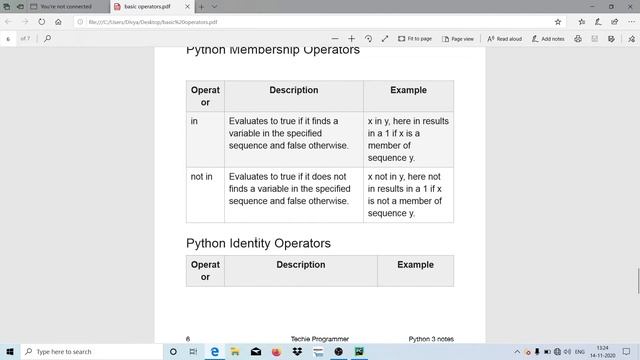This screenshot has height=360, width=640.
Task: Click the site information icon in address bar
Action: (x=80, y=22)
